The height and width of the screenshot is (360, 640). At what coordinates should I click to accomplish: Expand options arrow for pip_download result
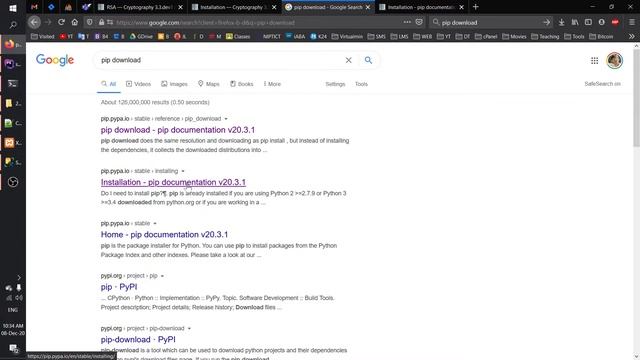click(x=226, y=119)
